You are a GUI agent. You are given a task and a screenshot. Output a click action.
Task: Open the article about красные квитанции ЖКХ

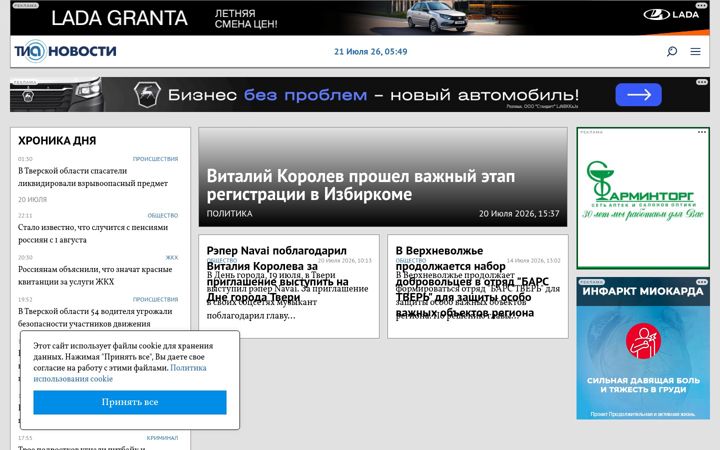click(95, 276)
